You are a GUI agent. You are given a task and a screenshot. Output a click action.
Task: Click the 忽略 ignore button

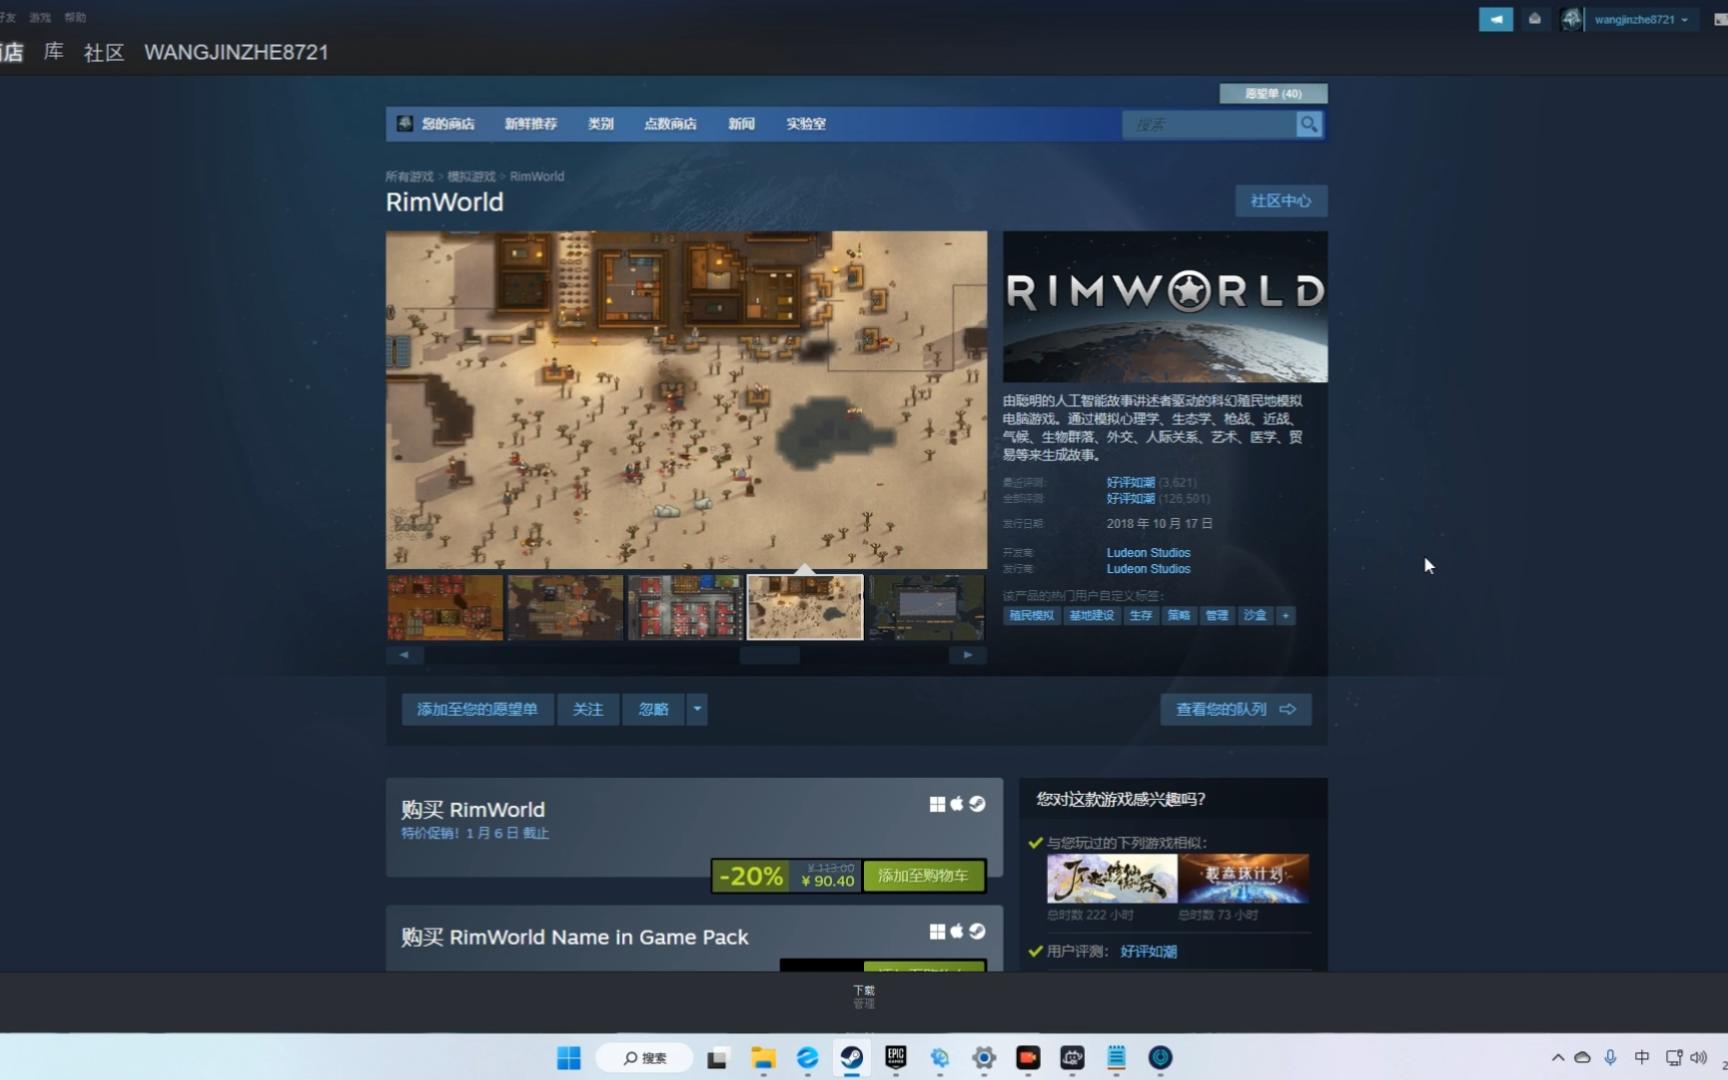point(653,709)
